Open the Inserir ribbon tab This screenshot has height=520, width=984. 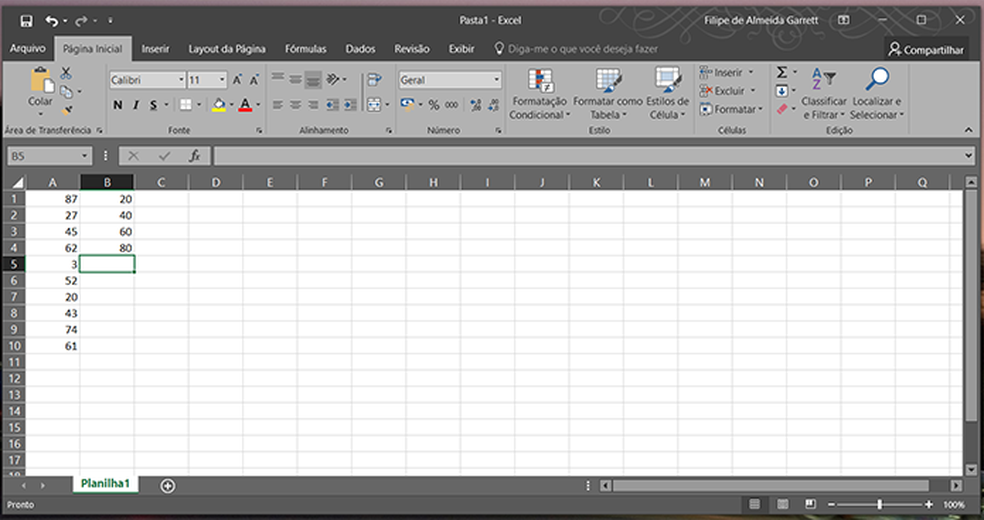155,48
